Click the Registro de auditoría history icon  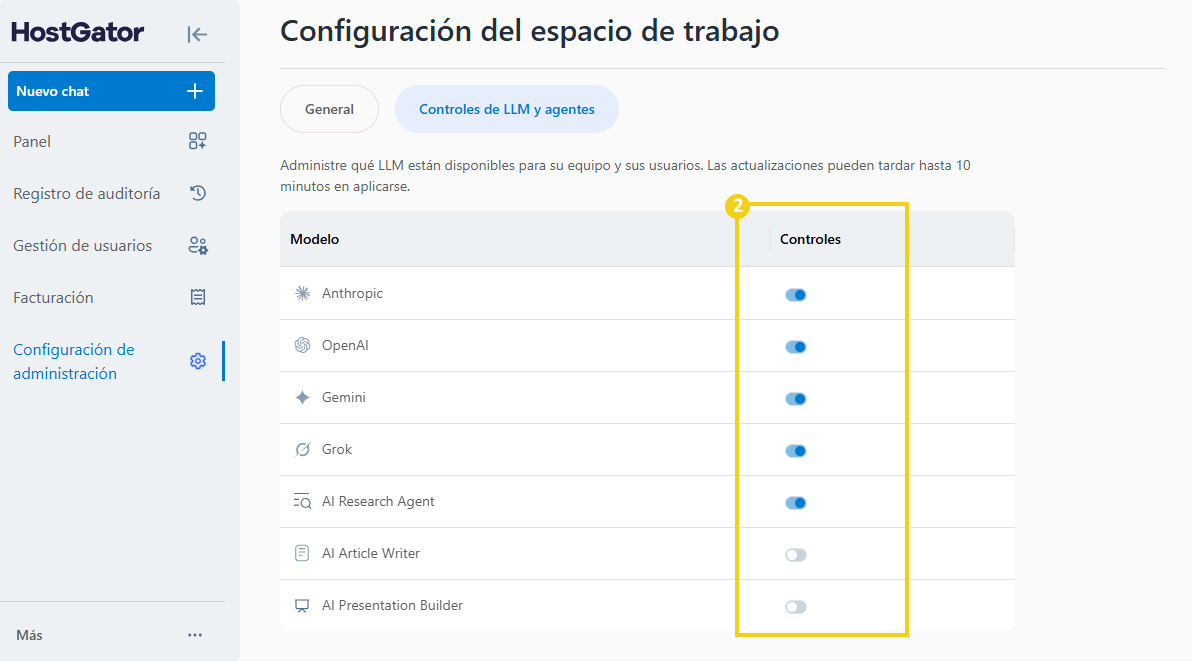(x=198, y=193)
